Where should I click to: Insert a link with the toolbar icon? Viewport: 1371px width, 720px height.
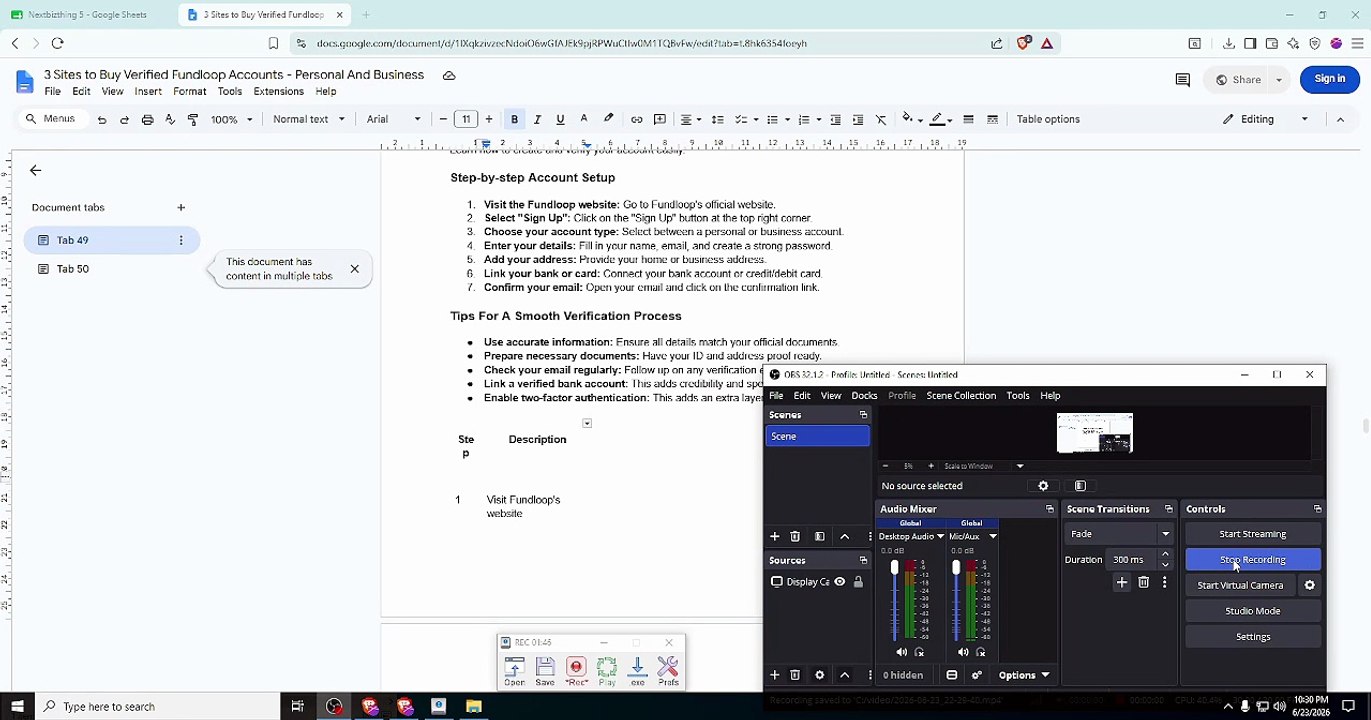tap(636, 119)
